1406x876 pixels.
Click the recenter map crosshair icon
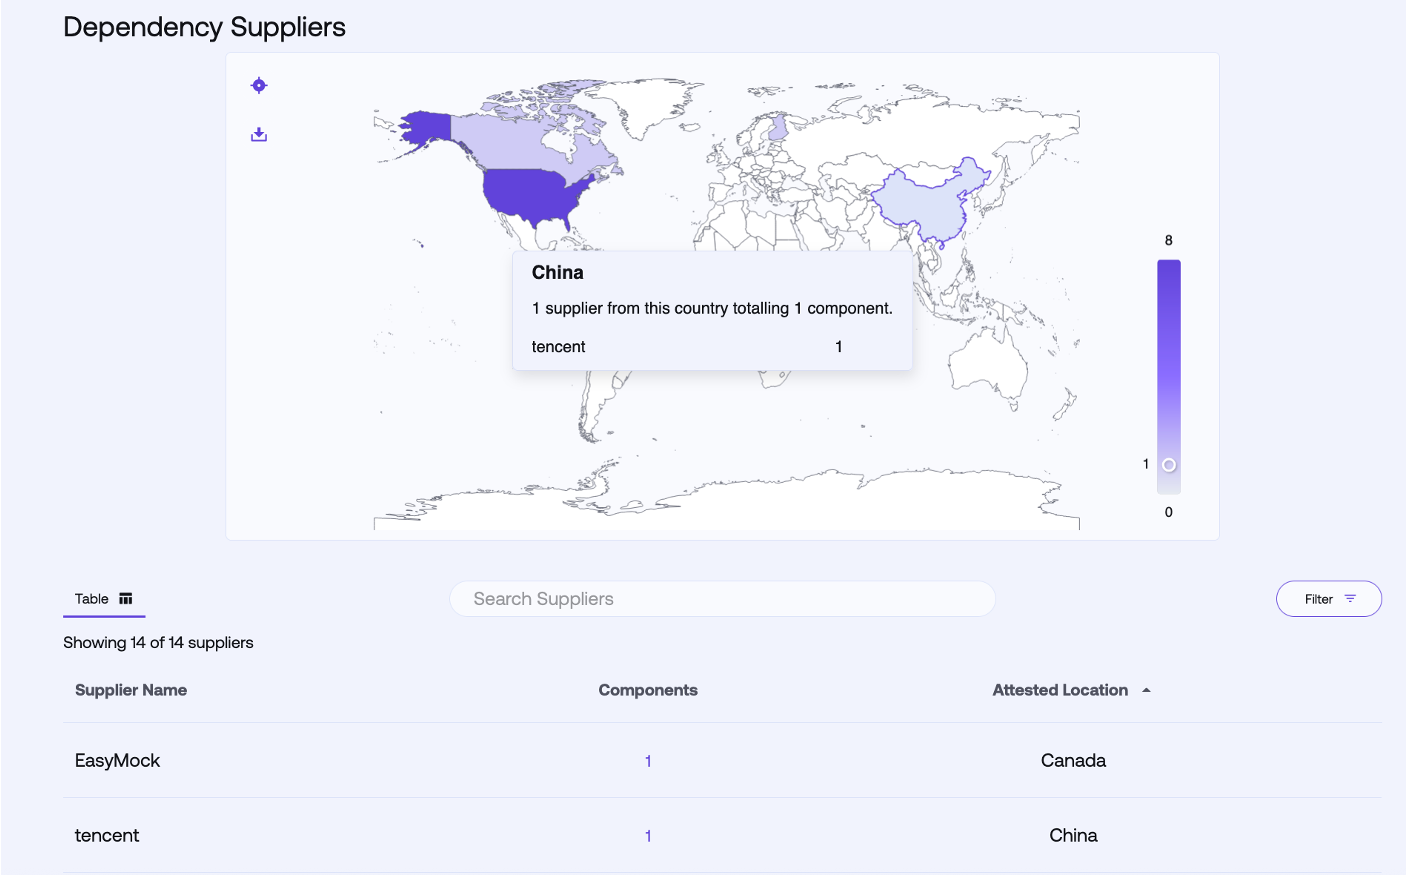(259, 85)
